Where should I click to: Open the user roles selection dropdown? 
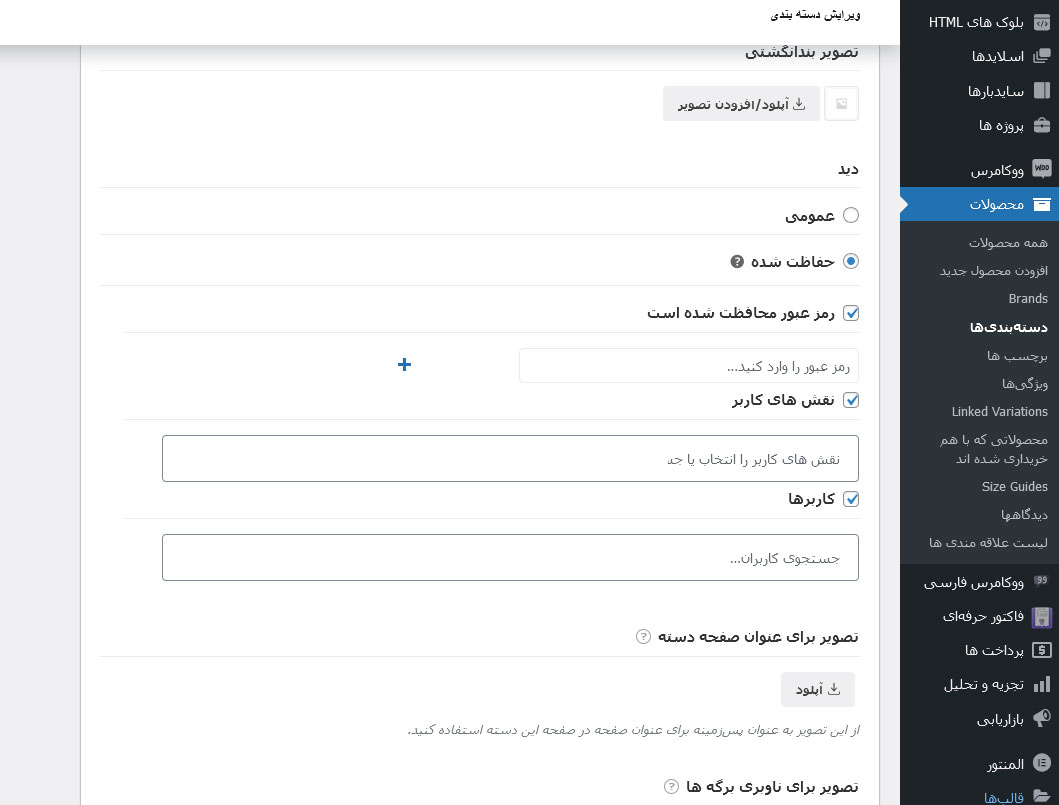point(510,459)
